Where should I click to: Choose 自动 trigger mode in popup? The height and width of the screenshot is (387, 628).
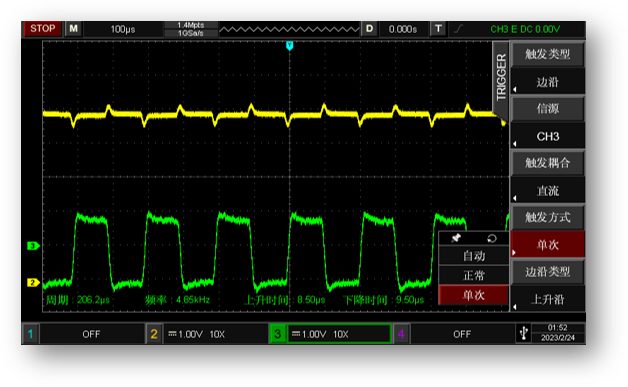click(x=474, y=256)
